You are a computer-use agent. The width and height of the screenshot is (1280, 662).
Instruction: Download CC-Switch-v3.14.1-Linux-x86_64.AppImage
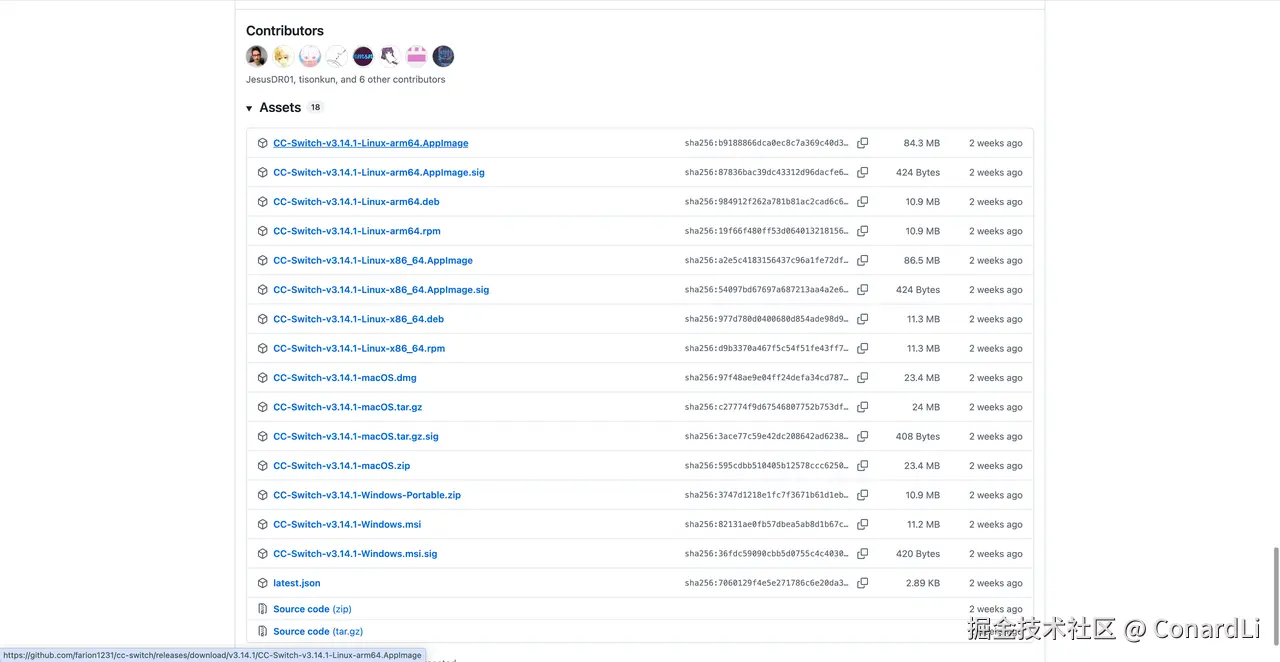coord(372,260)
